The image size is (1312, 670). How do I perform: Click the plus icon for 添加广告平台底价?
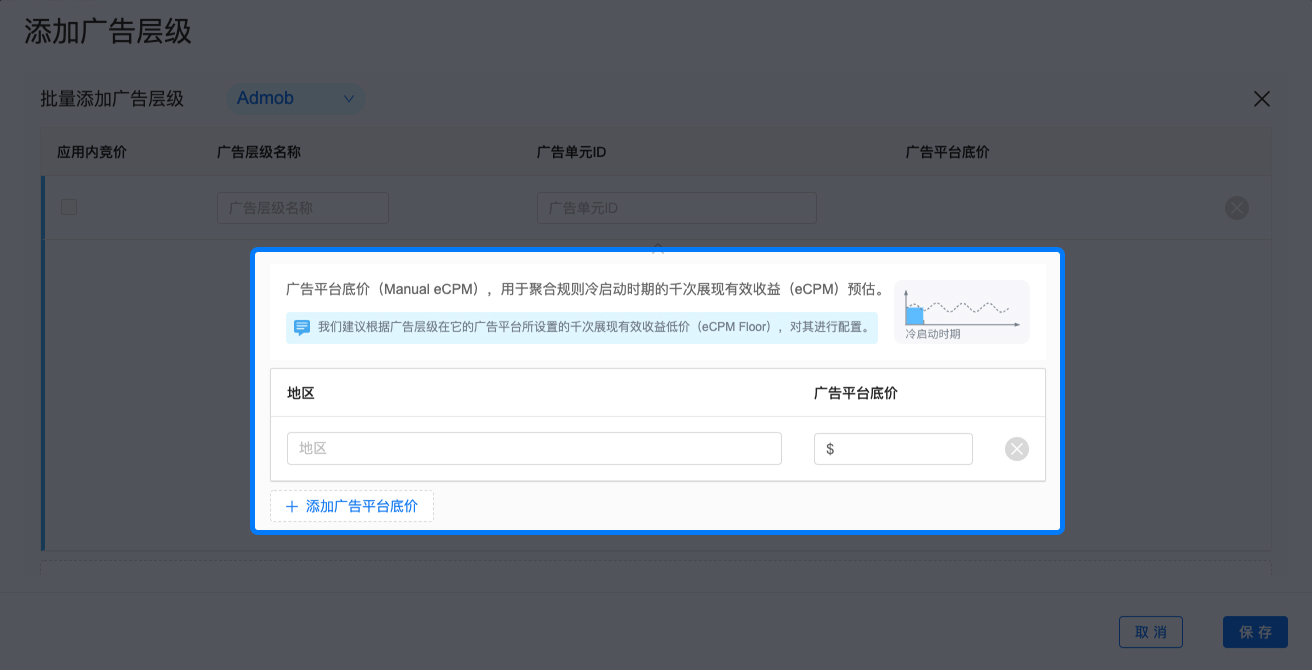(x=292, y=507)
